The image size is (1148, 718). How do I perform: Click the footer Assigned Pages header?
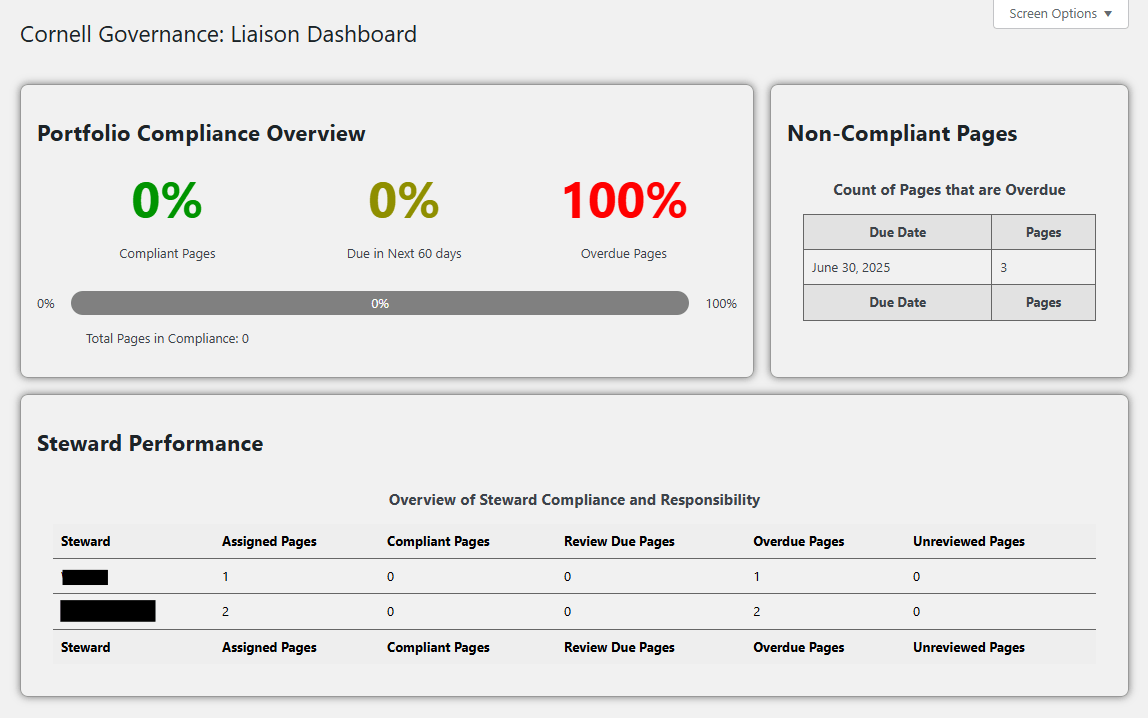click(x=269, y=648)
